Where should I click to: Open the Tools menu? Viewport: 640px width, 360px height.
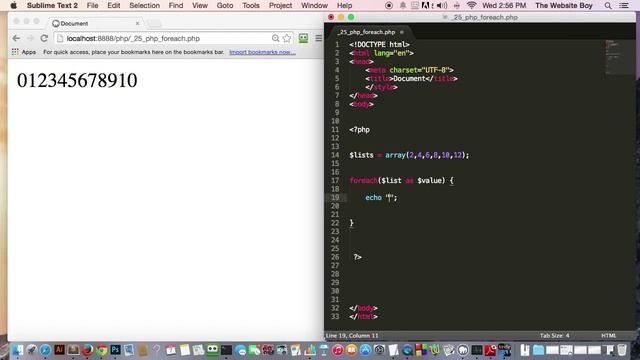251,5
